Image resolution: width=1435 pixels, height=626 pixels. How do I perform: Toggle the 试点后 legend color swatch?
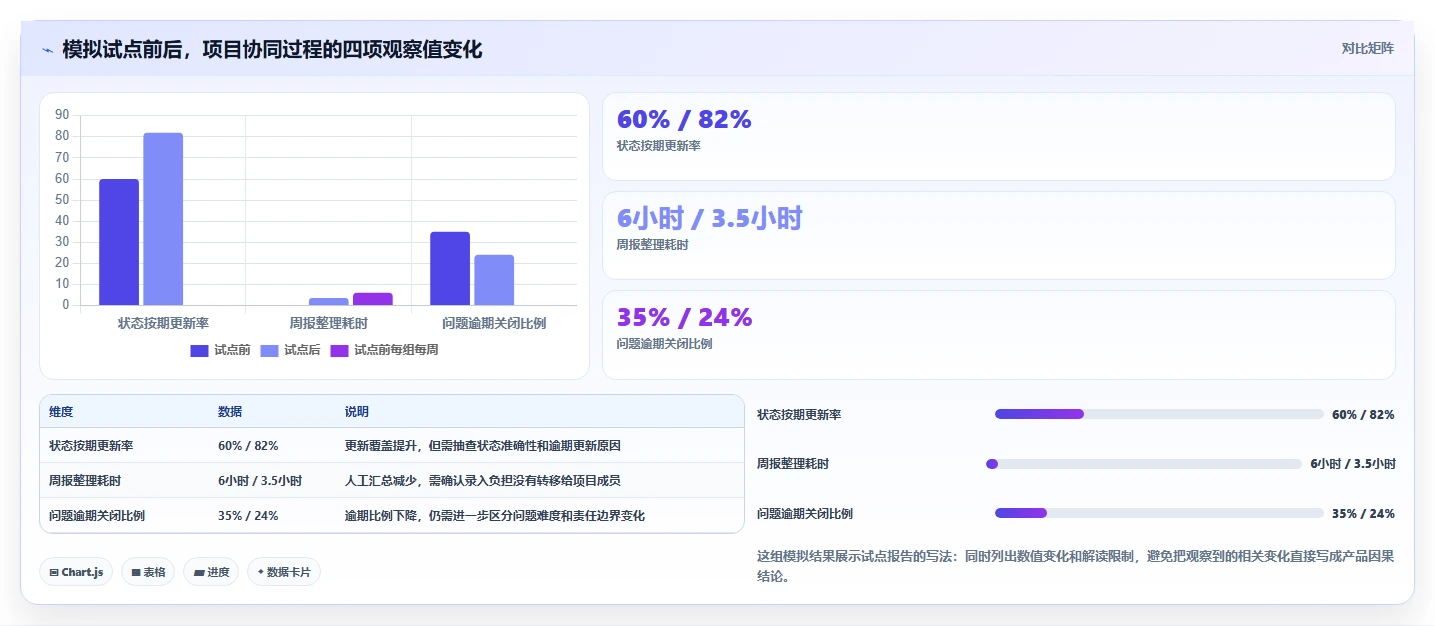(270, 350)
